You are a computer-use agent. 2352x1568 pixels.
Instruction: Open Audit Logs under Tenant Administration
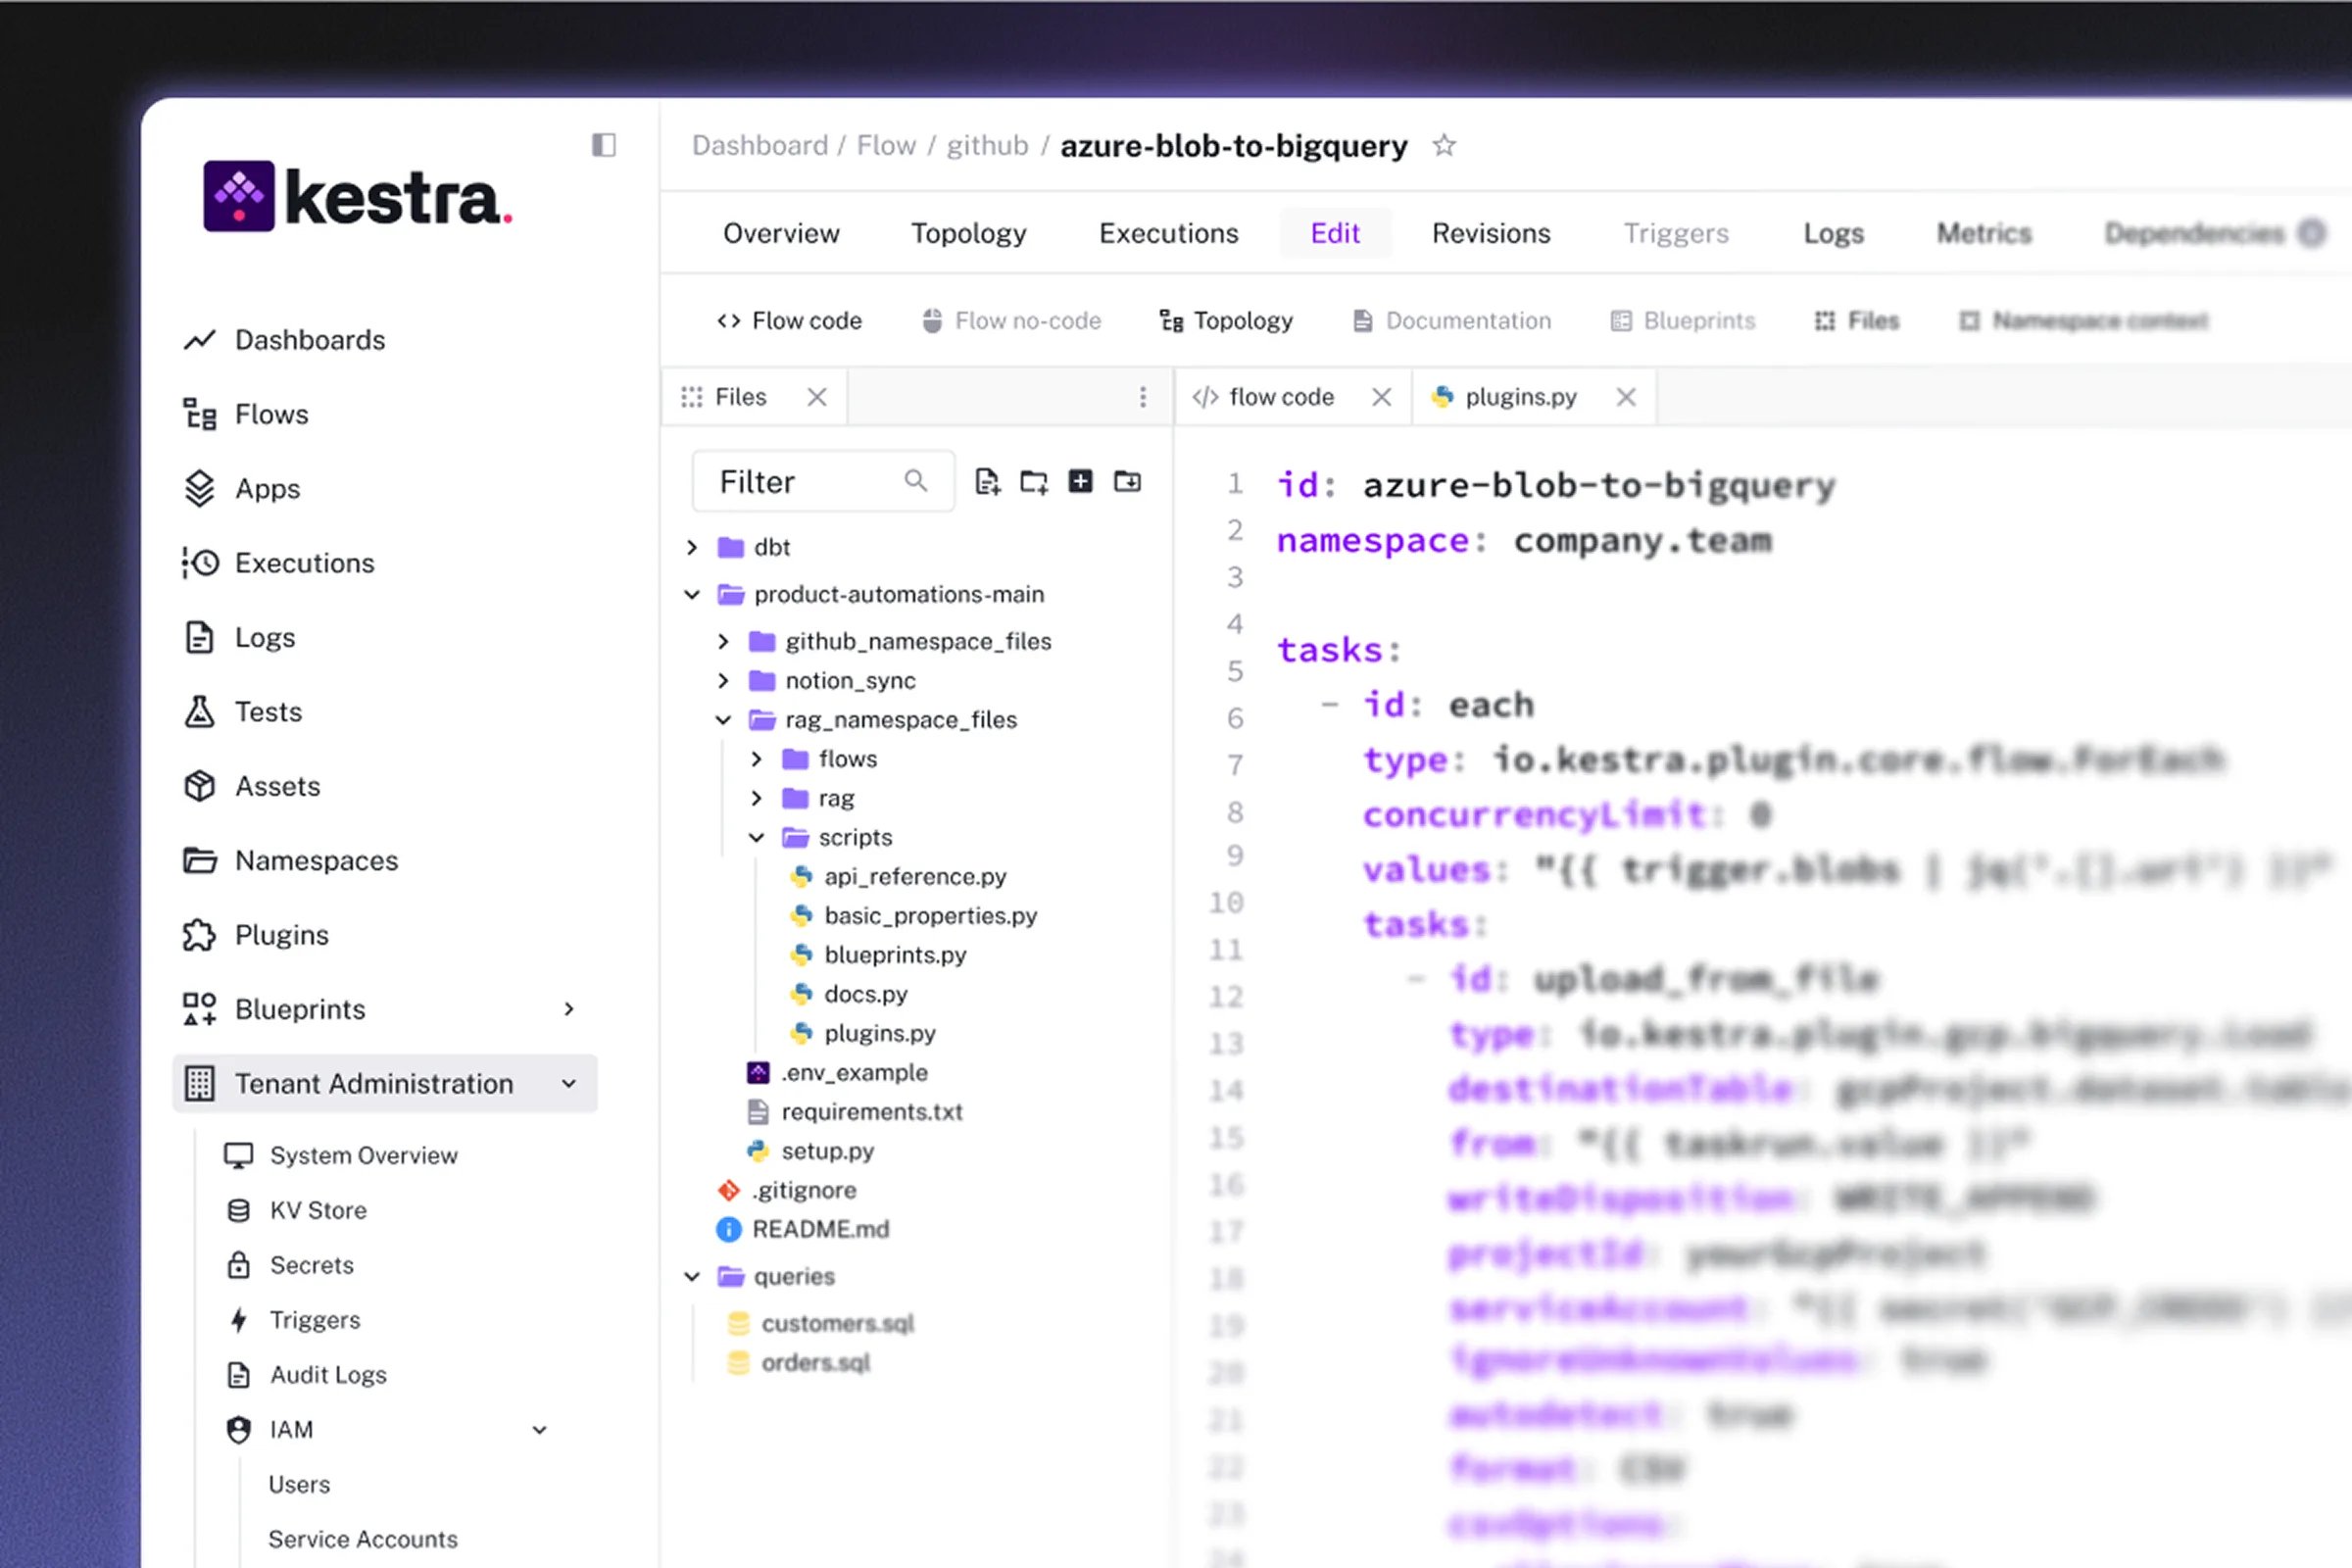(x=328, y=1374)
